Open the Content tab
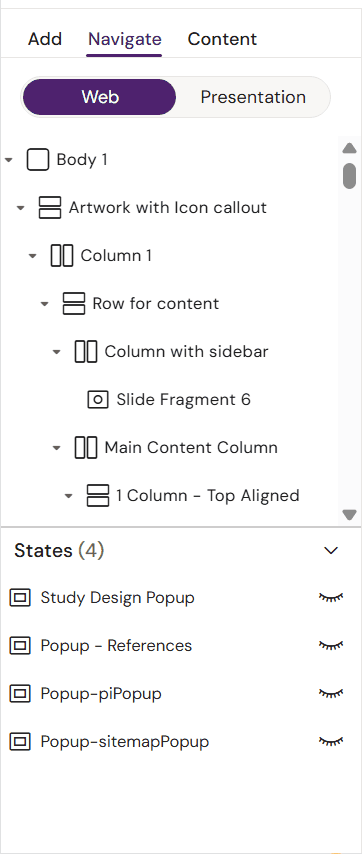Screen dimensions: 362x854 (222, 39)
